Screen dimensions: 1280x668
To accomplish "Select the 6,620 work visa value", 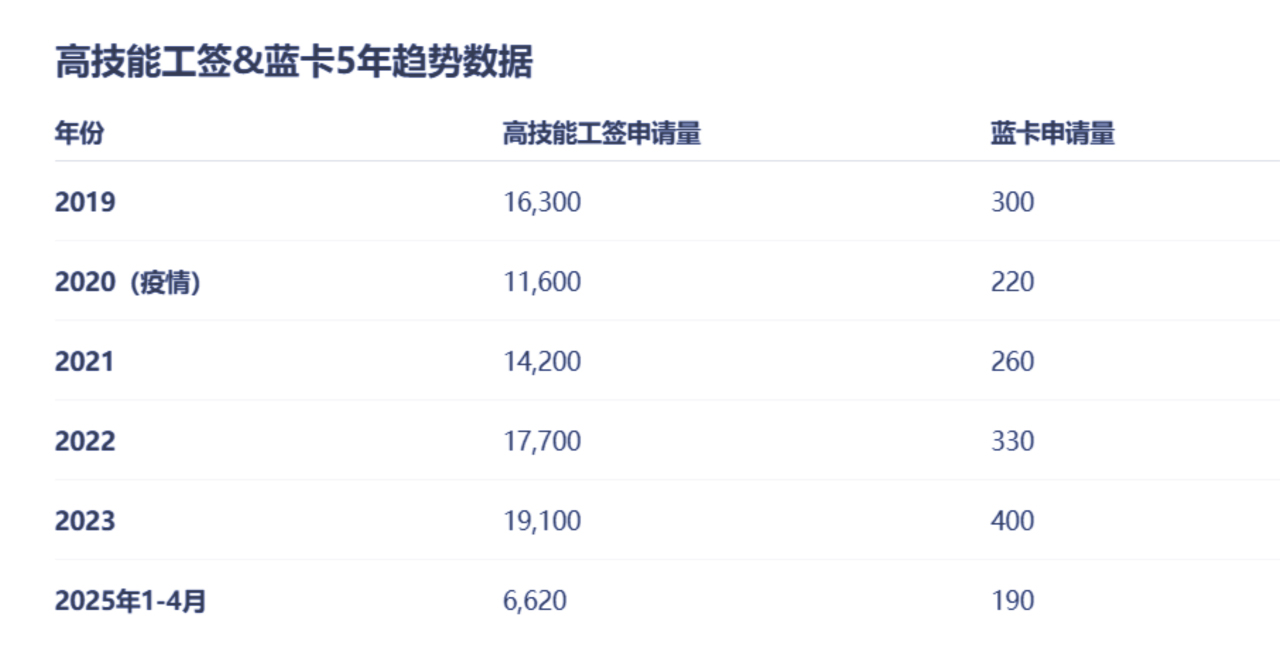I will [535, 601].
